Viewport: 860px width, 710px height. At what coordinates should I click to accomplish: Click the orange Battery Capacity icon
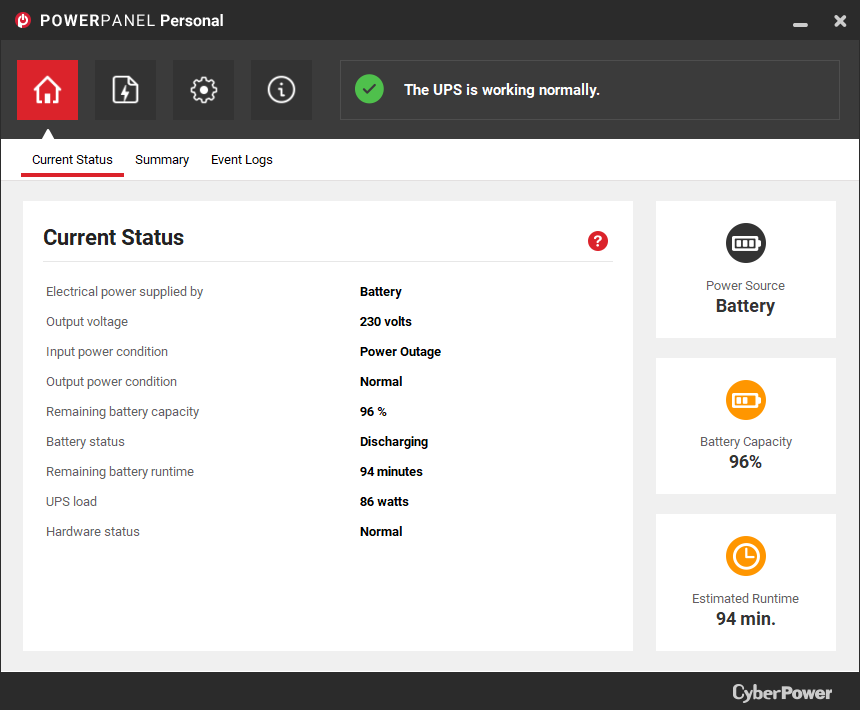pos(745,400)
